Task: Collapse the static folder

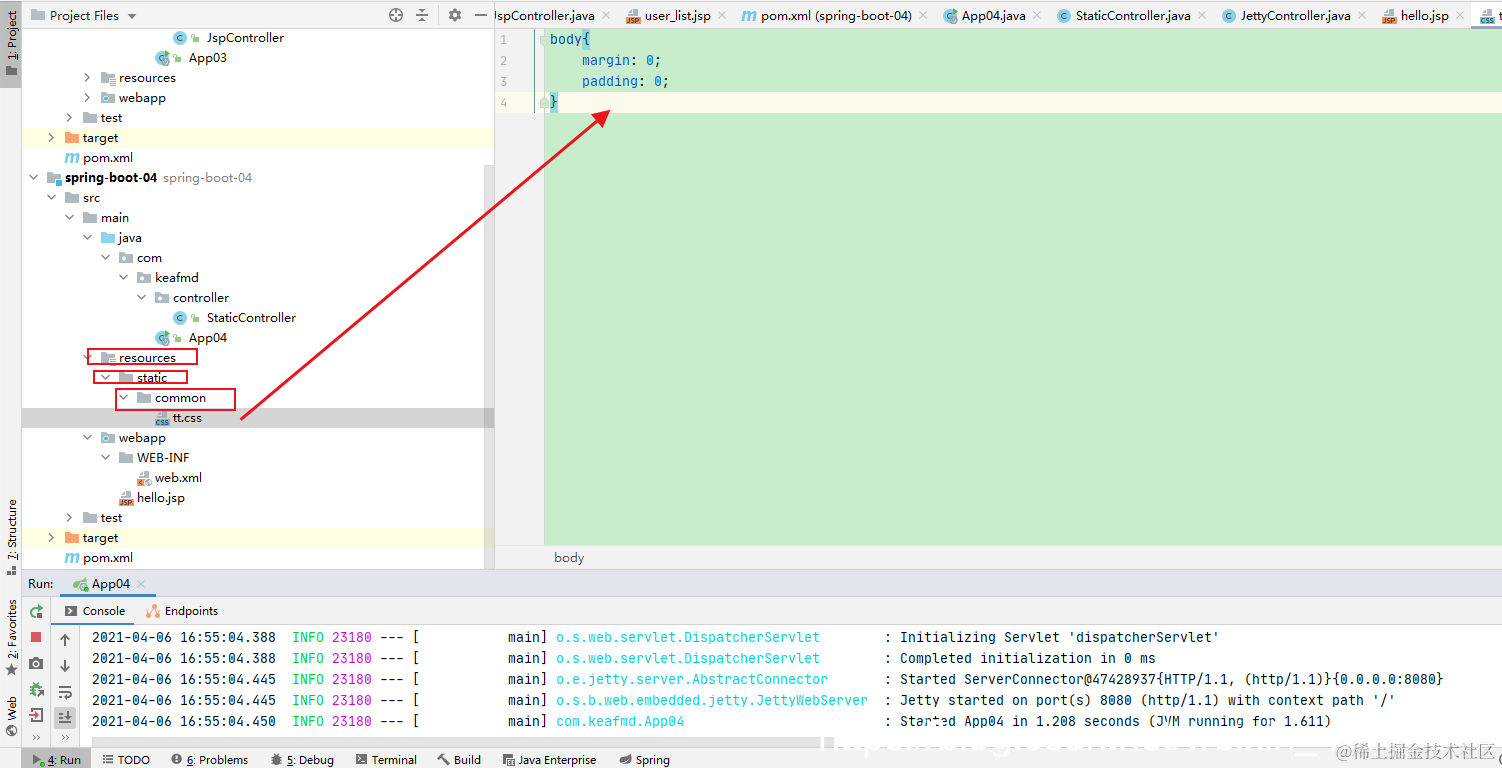Action: [106, 378]
